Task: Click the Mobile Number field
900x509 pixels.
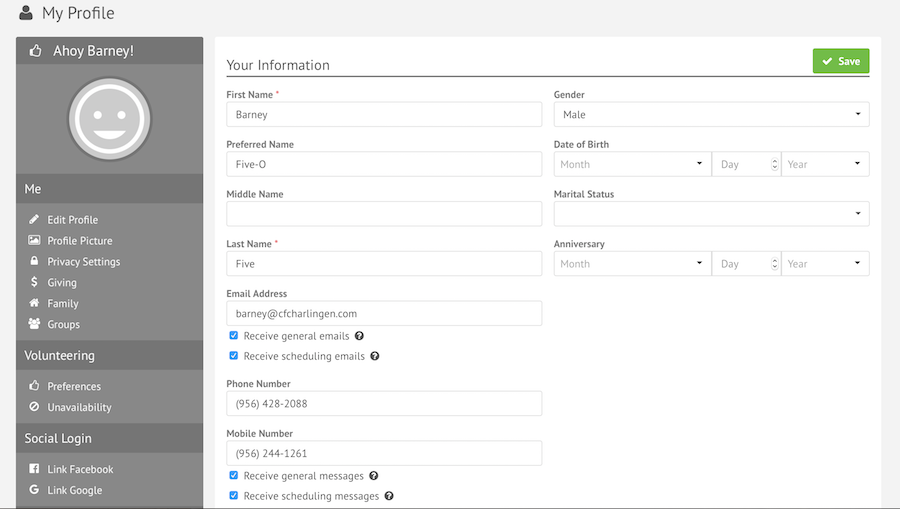Action: [384, 453]
